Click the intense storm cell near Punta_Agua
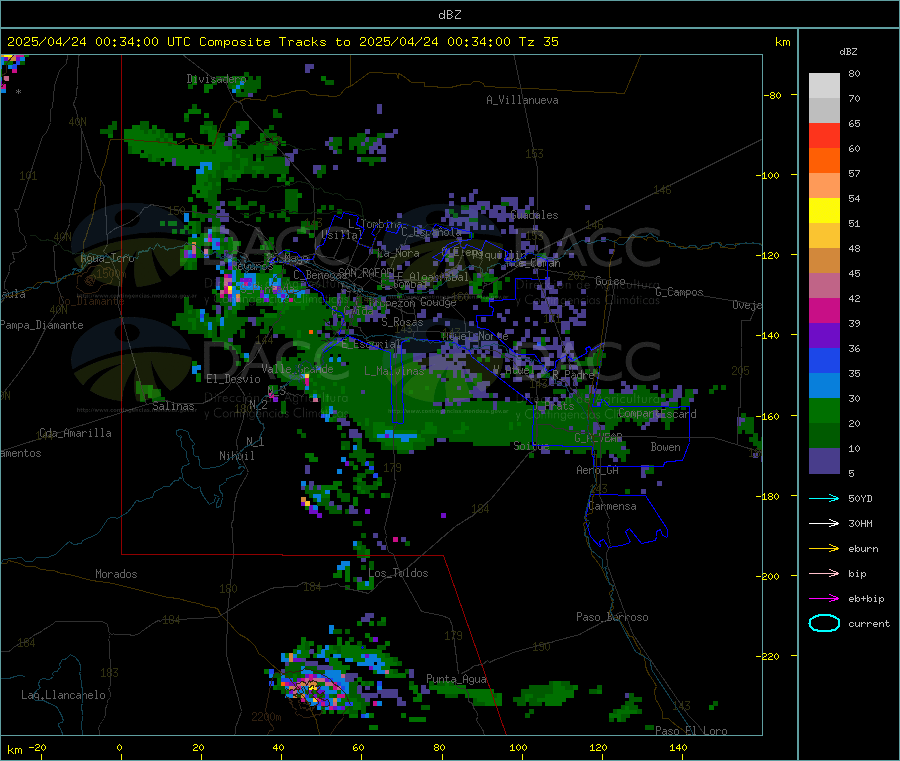Screen dimensions: 900x761 coord(313,687)
